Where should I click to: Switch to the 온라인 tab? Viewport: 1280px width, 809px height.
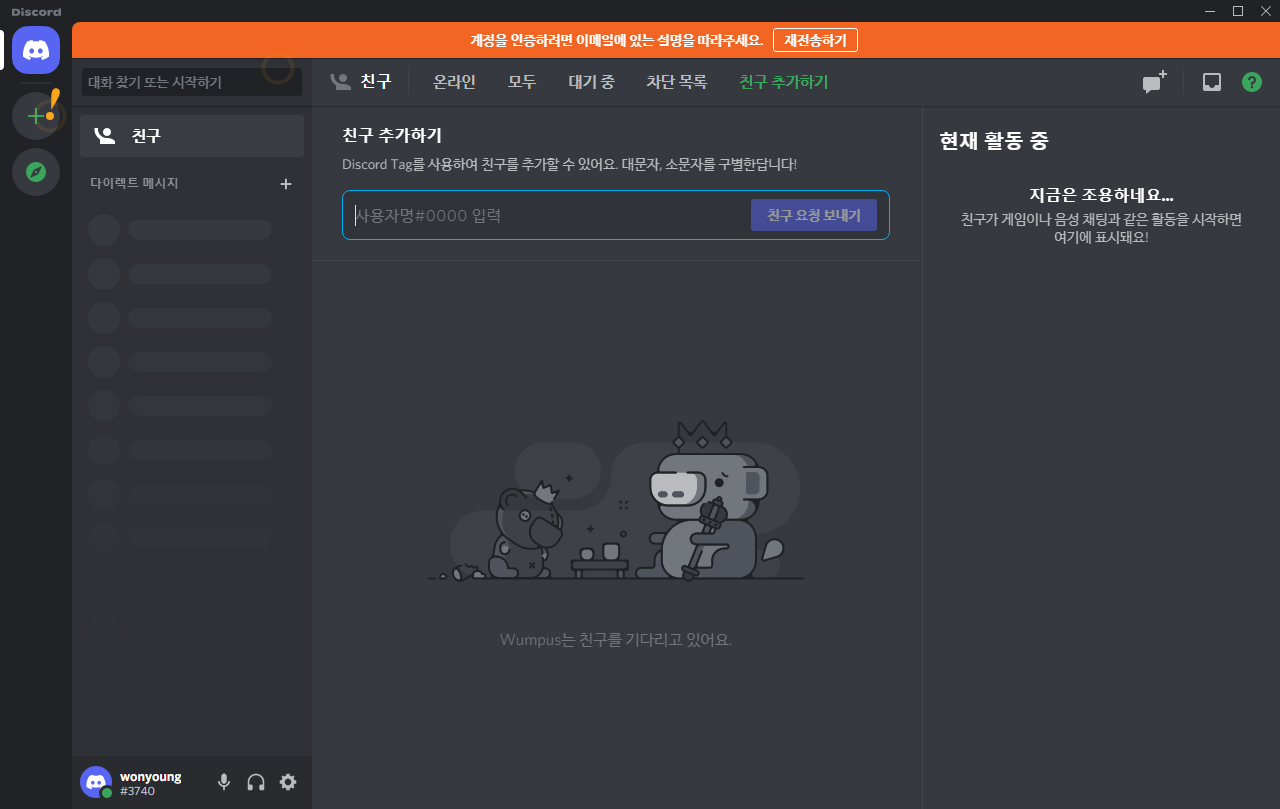pos(454,82)
